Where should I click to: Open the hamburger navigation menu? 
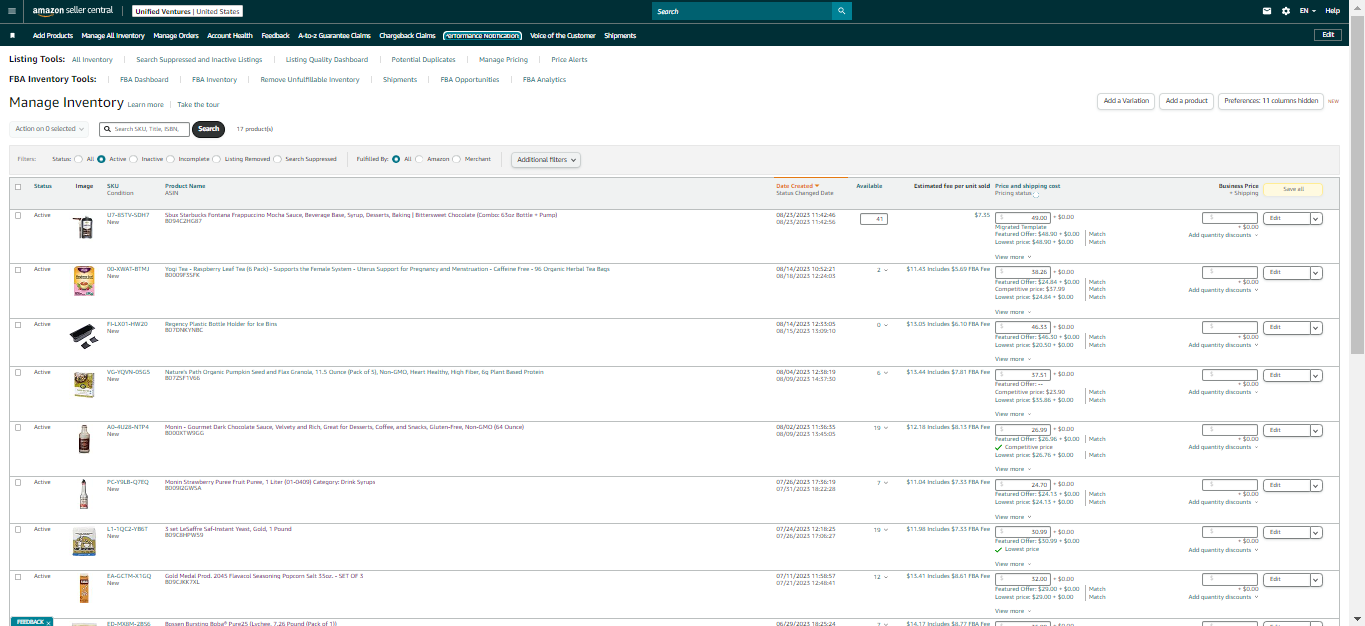(x=11, y=11)
